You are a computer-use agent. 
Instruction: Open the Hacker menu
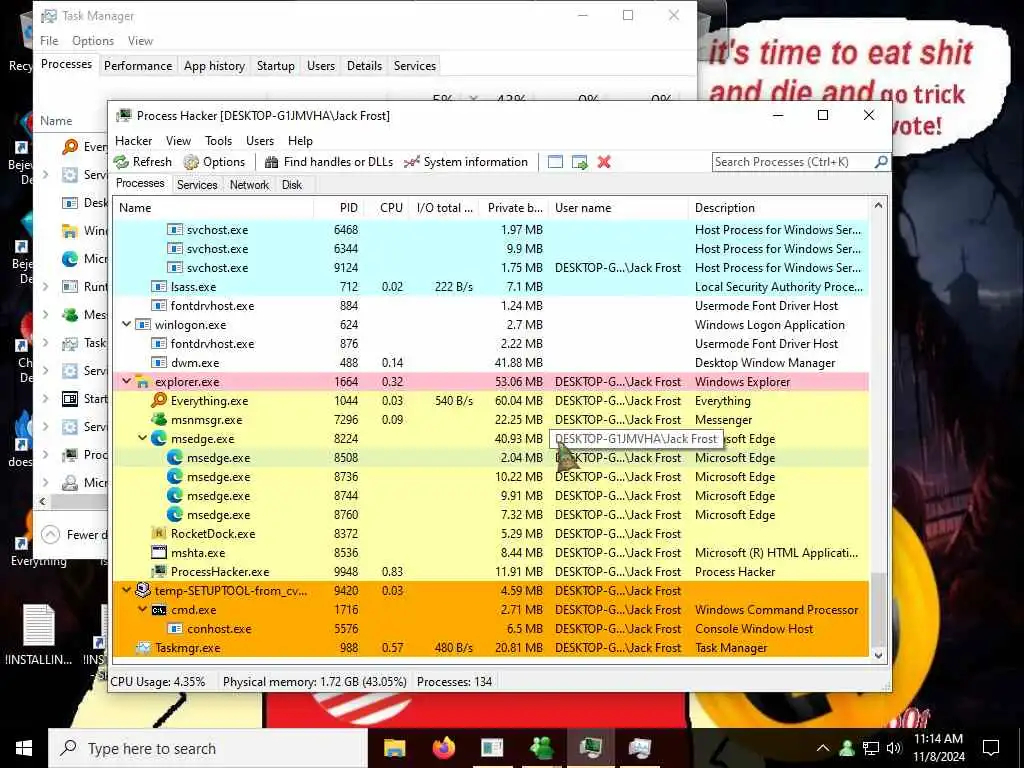click(133, 140)
